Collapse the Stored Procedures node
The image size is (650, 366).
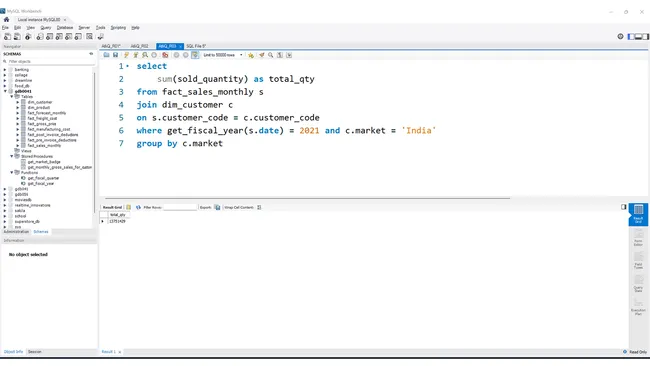12,156
